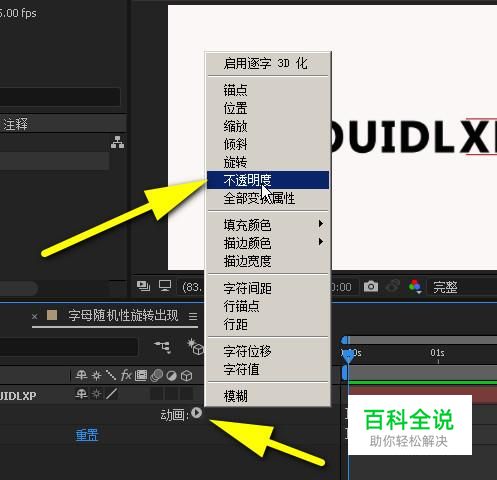This screenshot has width=497, height=480.
Task: Choose 位置 from the animate menu
Action: (x=268, y=108)
